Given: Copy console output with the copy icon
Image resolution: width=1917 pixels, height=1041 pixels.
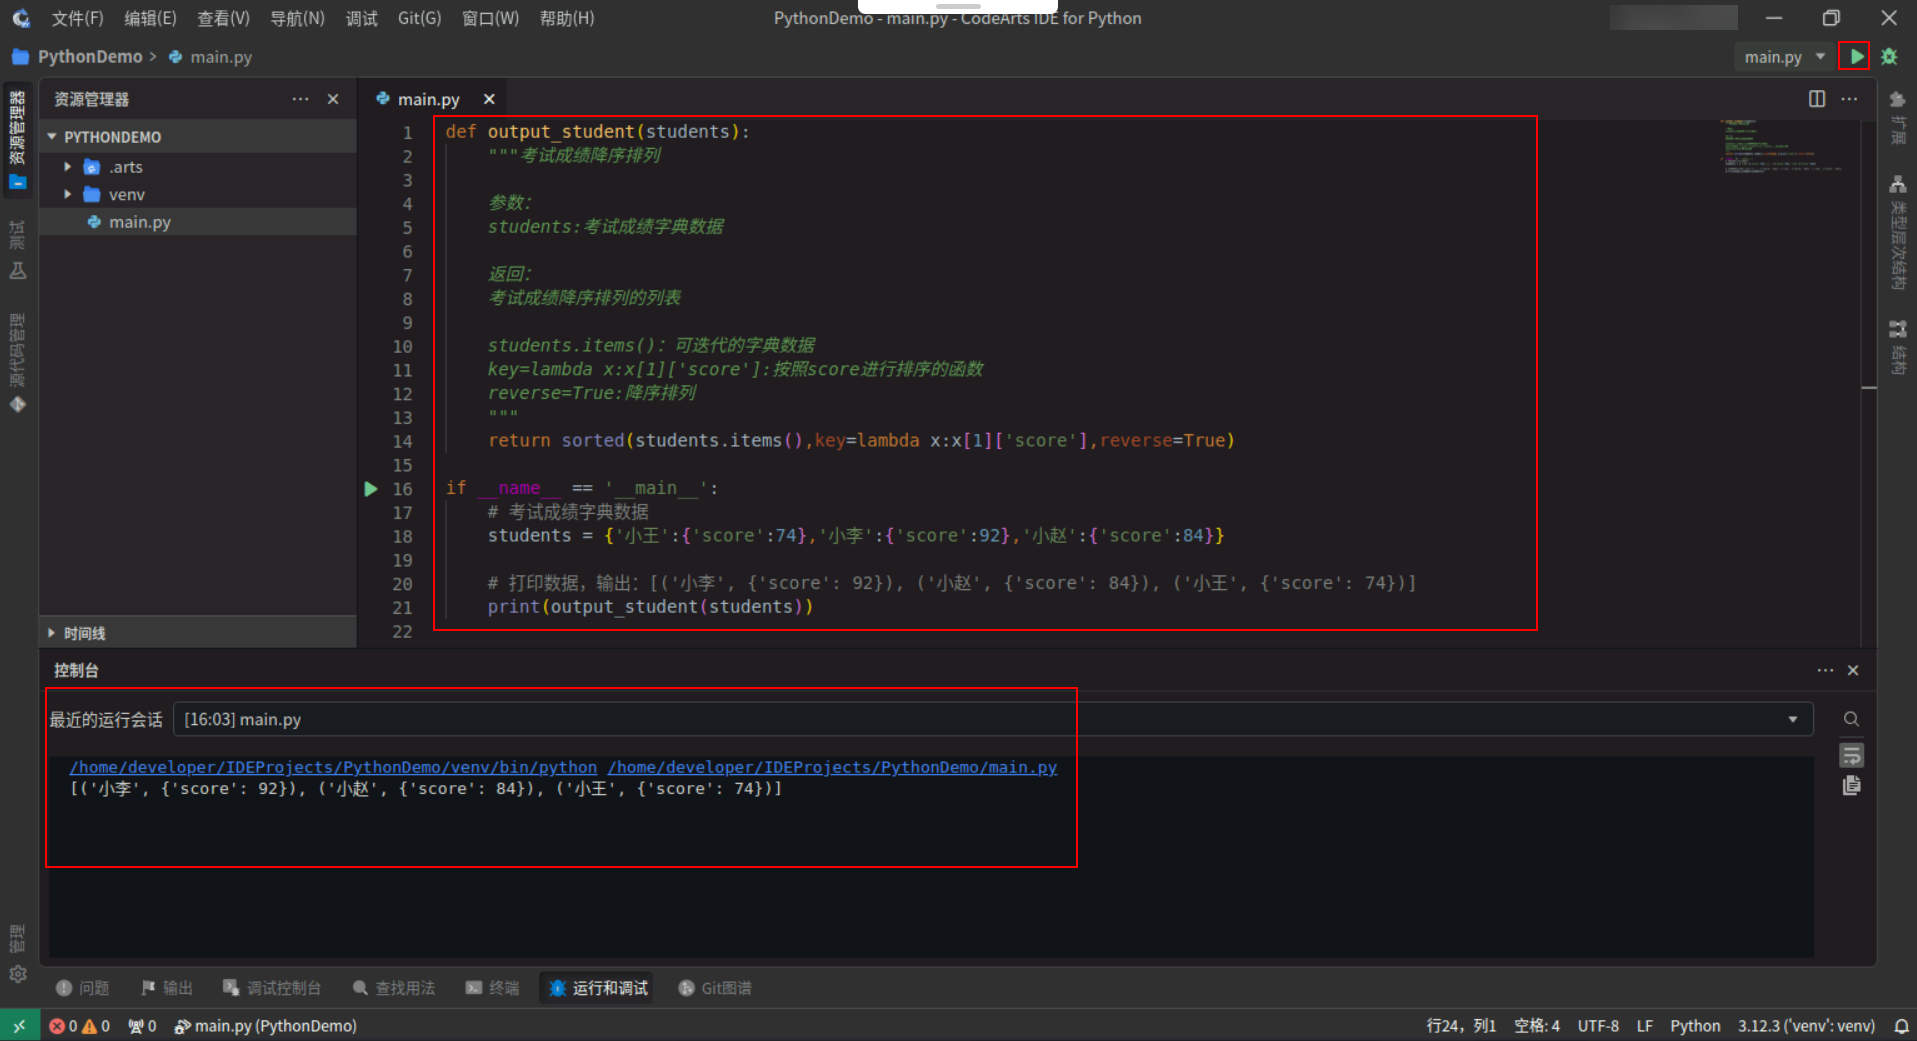Looking at the screenshot, I should [x=1851, y=786].
